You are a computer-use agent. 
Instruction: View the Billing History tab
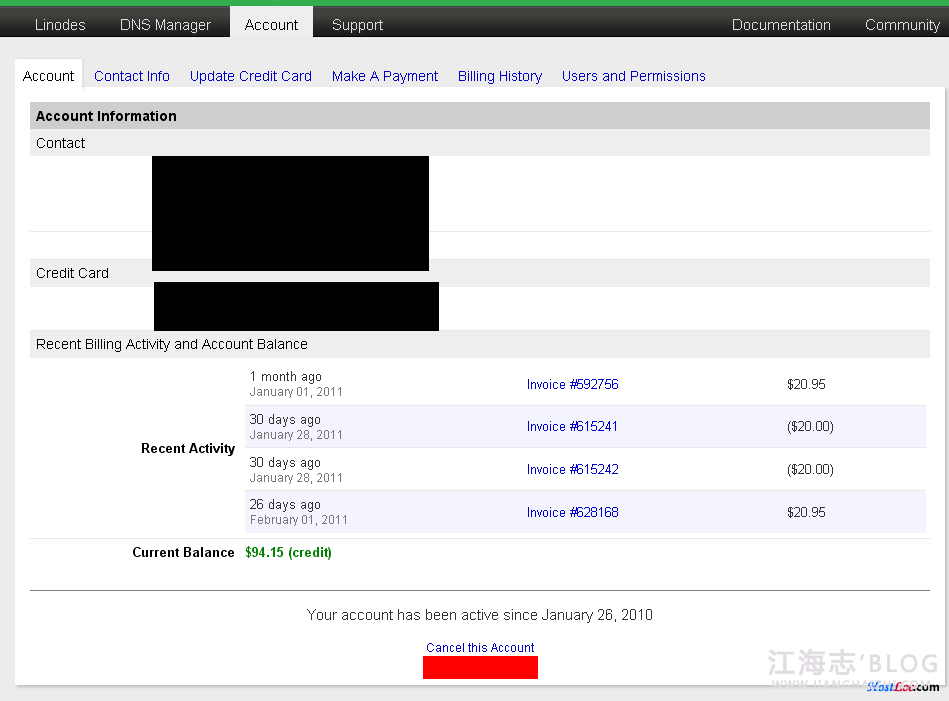(x=500, y=76)
